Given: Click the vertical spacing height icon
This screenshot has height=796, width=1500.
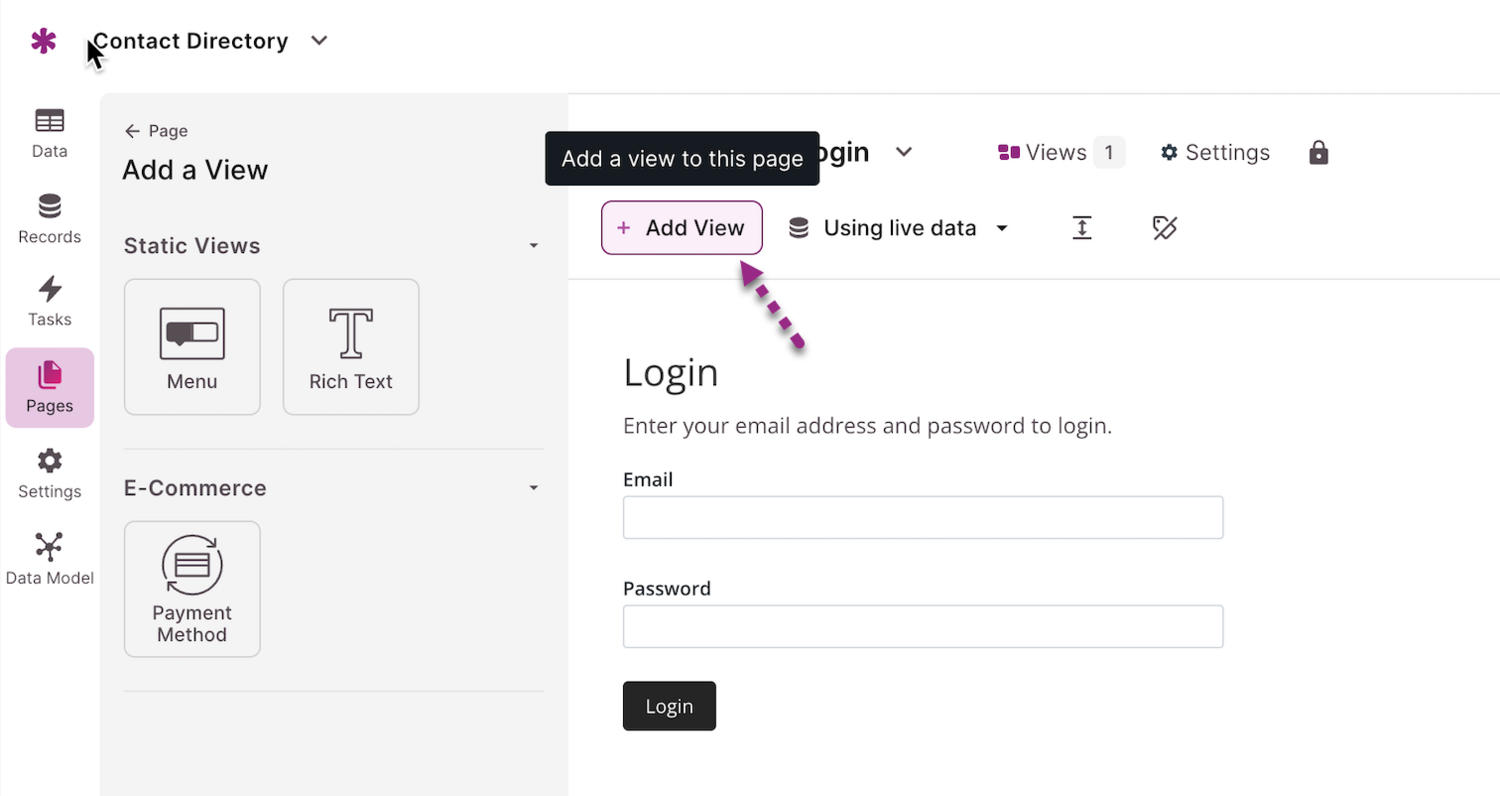Looking at the screenshot, I should (1081, 228).
